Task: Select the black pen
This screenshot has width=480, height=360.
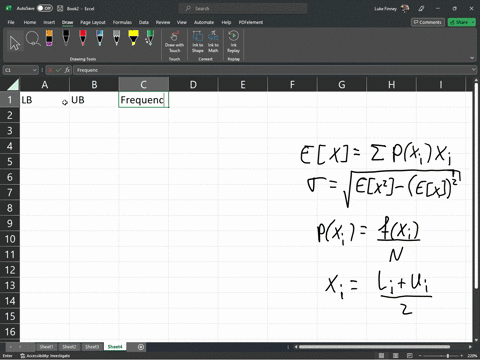Action: 66,38
